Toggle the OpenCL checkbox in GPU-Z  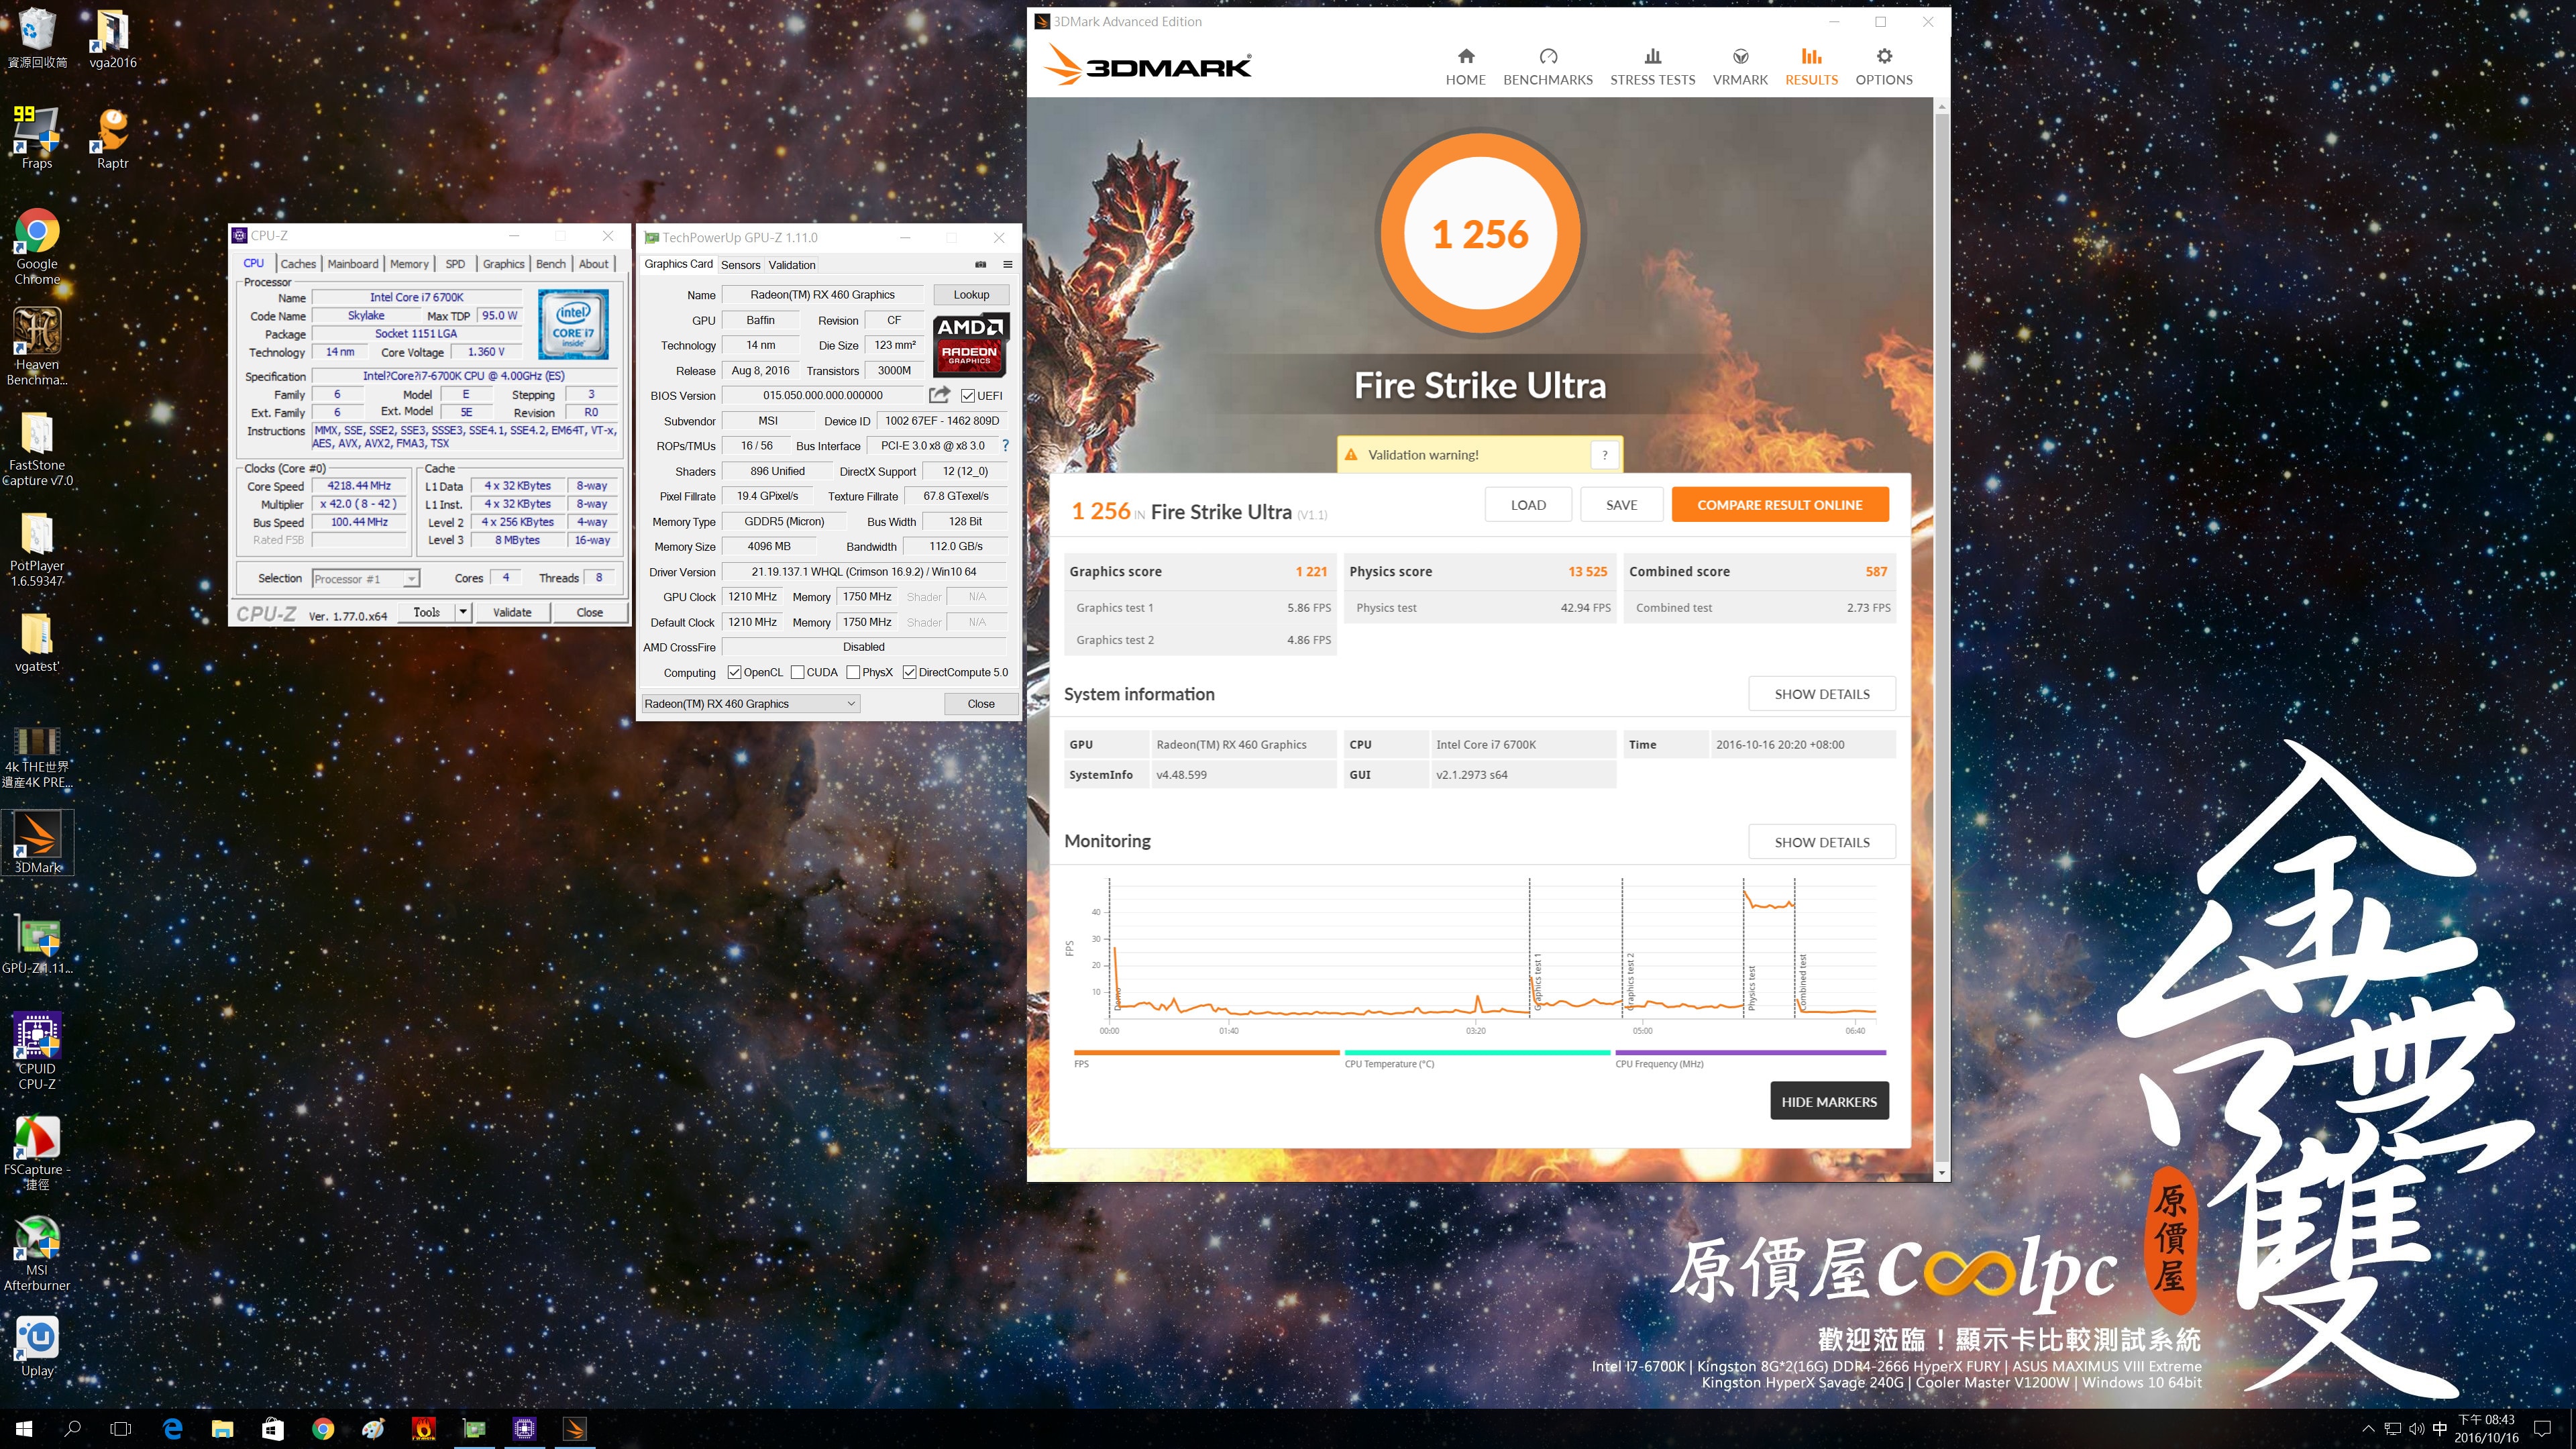(x=734, y=673)
